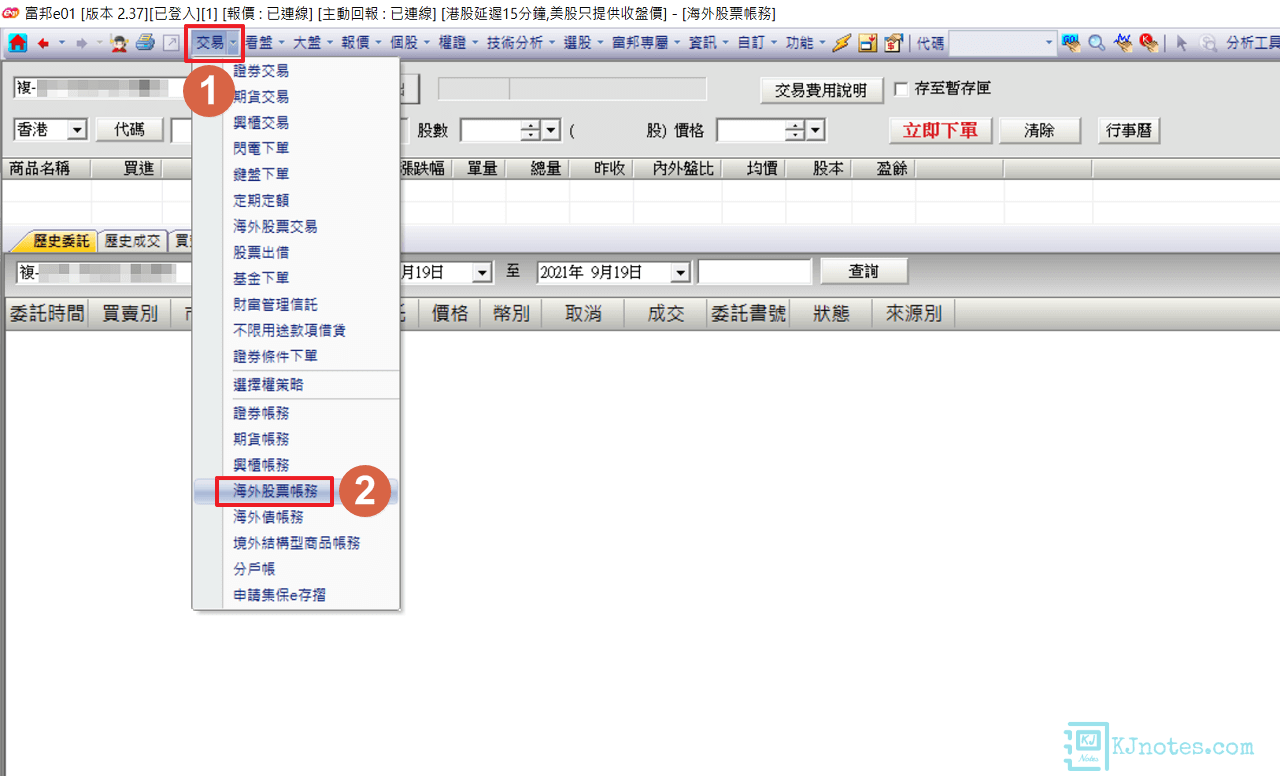Click the pop-out window arrow icon
This screenshot has width=1280, height=776.
(x=171, y=43)
